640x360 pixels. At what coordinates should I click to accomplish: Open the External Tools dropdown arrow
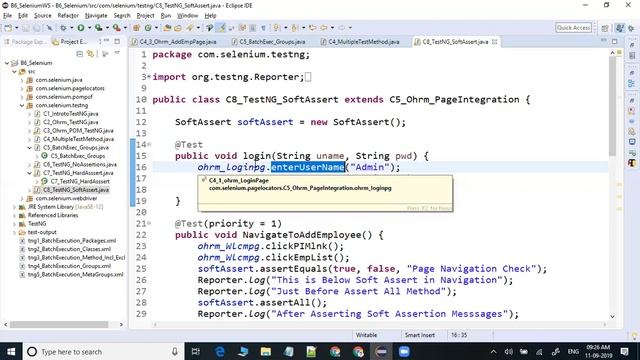pos(125,28)
